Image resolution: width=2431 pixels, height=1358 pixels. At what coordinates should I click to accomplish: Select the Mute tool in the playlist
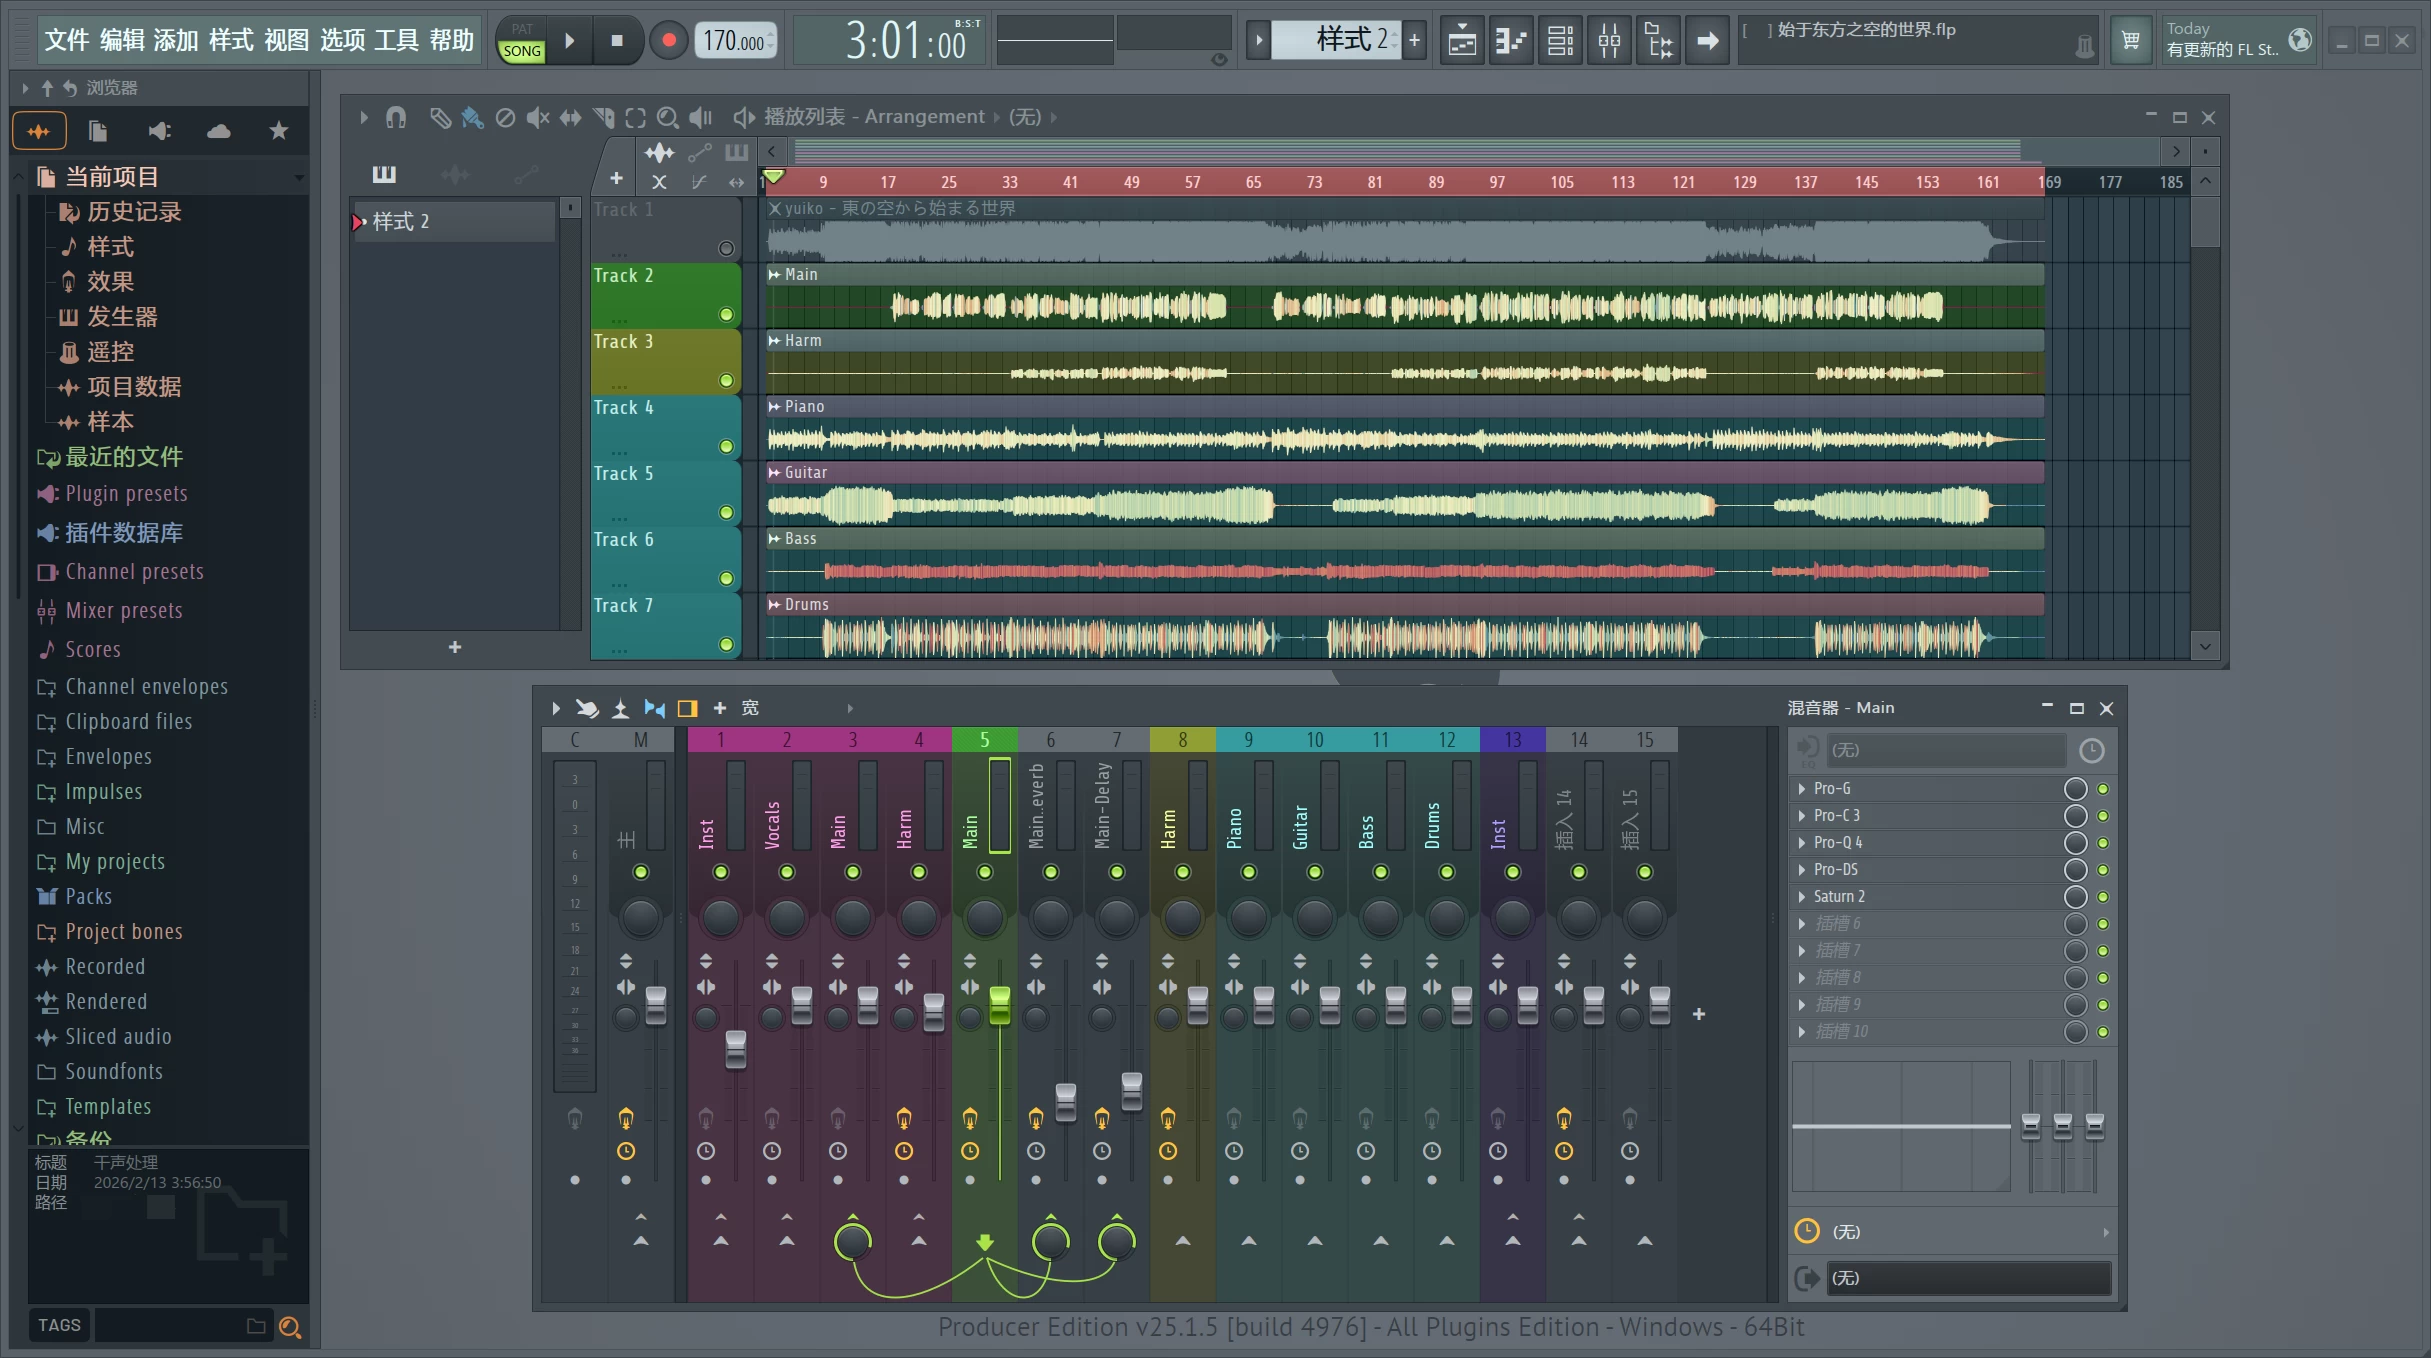coord(538,117)
